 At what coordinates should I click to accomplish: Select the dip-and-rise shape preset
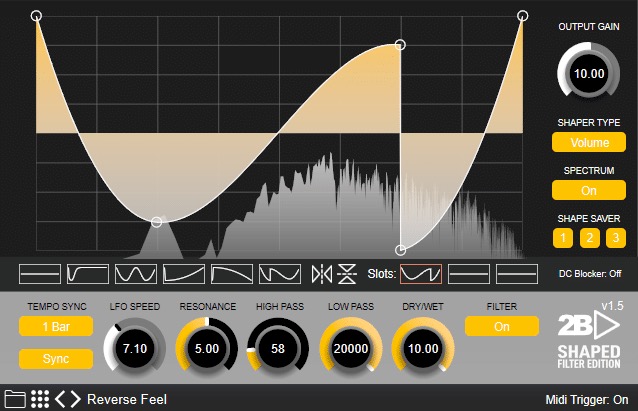click(280, 274)
